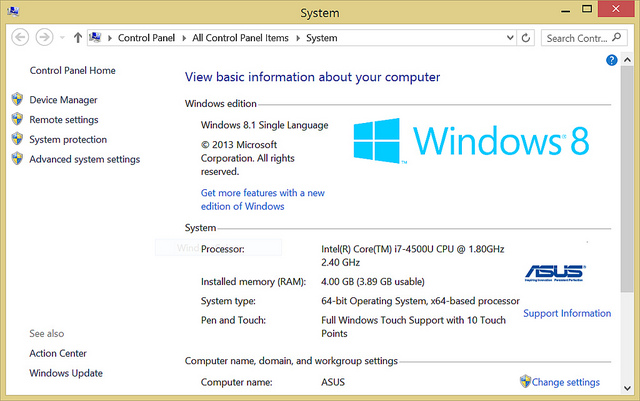Select All Control Panel Items breadcrumb

(240, 38)
